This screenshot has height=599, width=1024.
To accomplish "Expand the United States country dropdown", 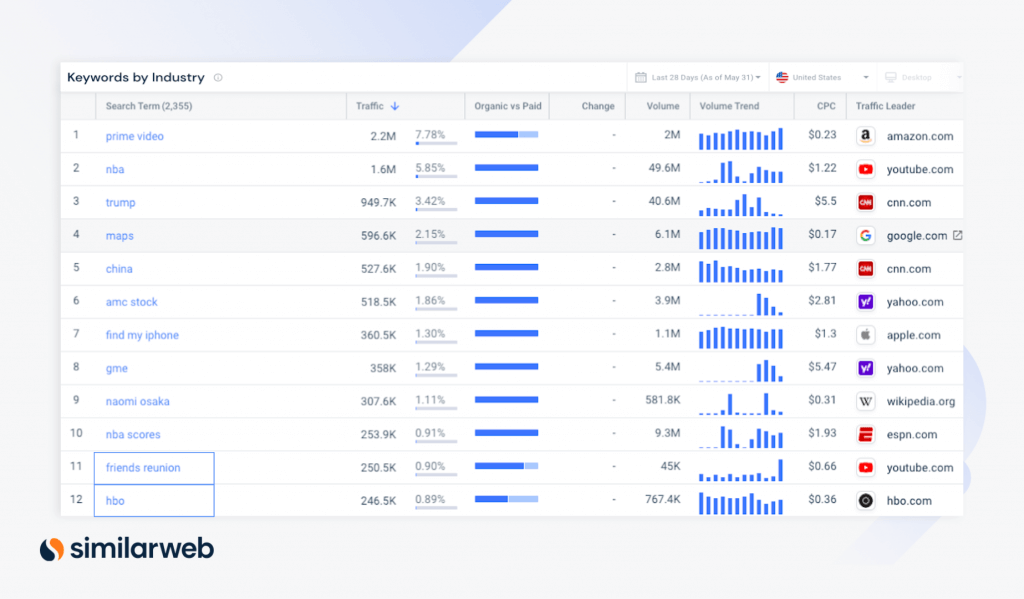I will point(823,77).
